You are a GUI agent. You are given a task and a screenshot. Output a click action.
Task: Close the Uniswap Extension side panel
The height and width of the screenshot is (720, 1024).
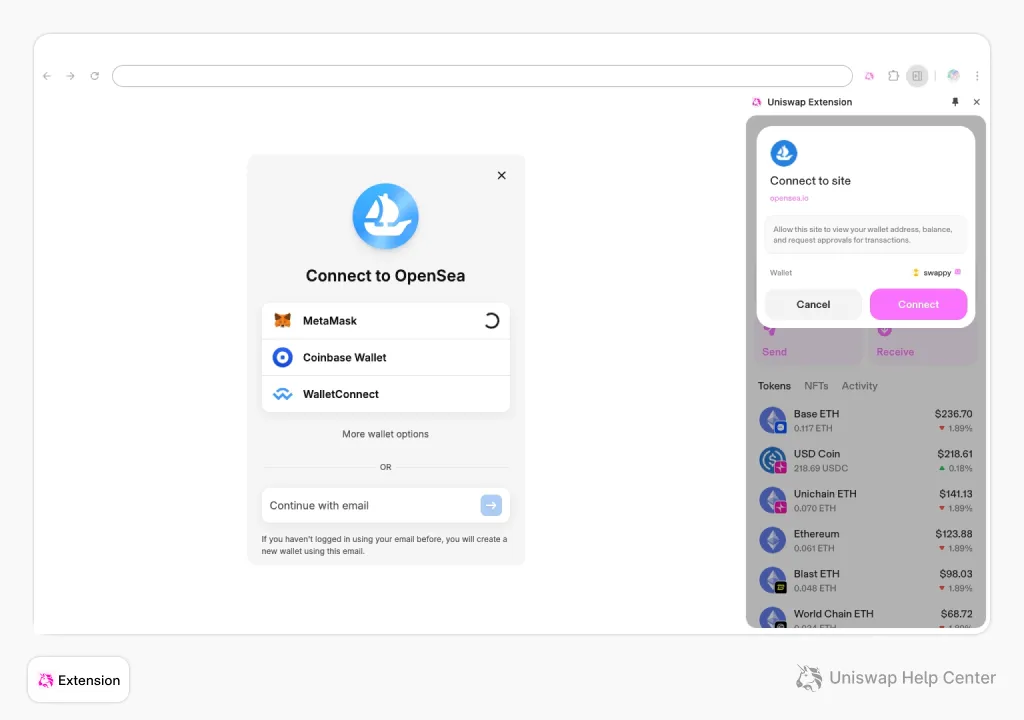click(976, 102)
